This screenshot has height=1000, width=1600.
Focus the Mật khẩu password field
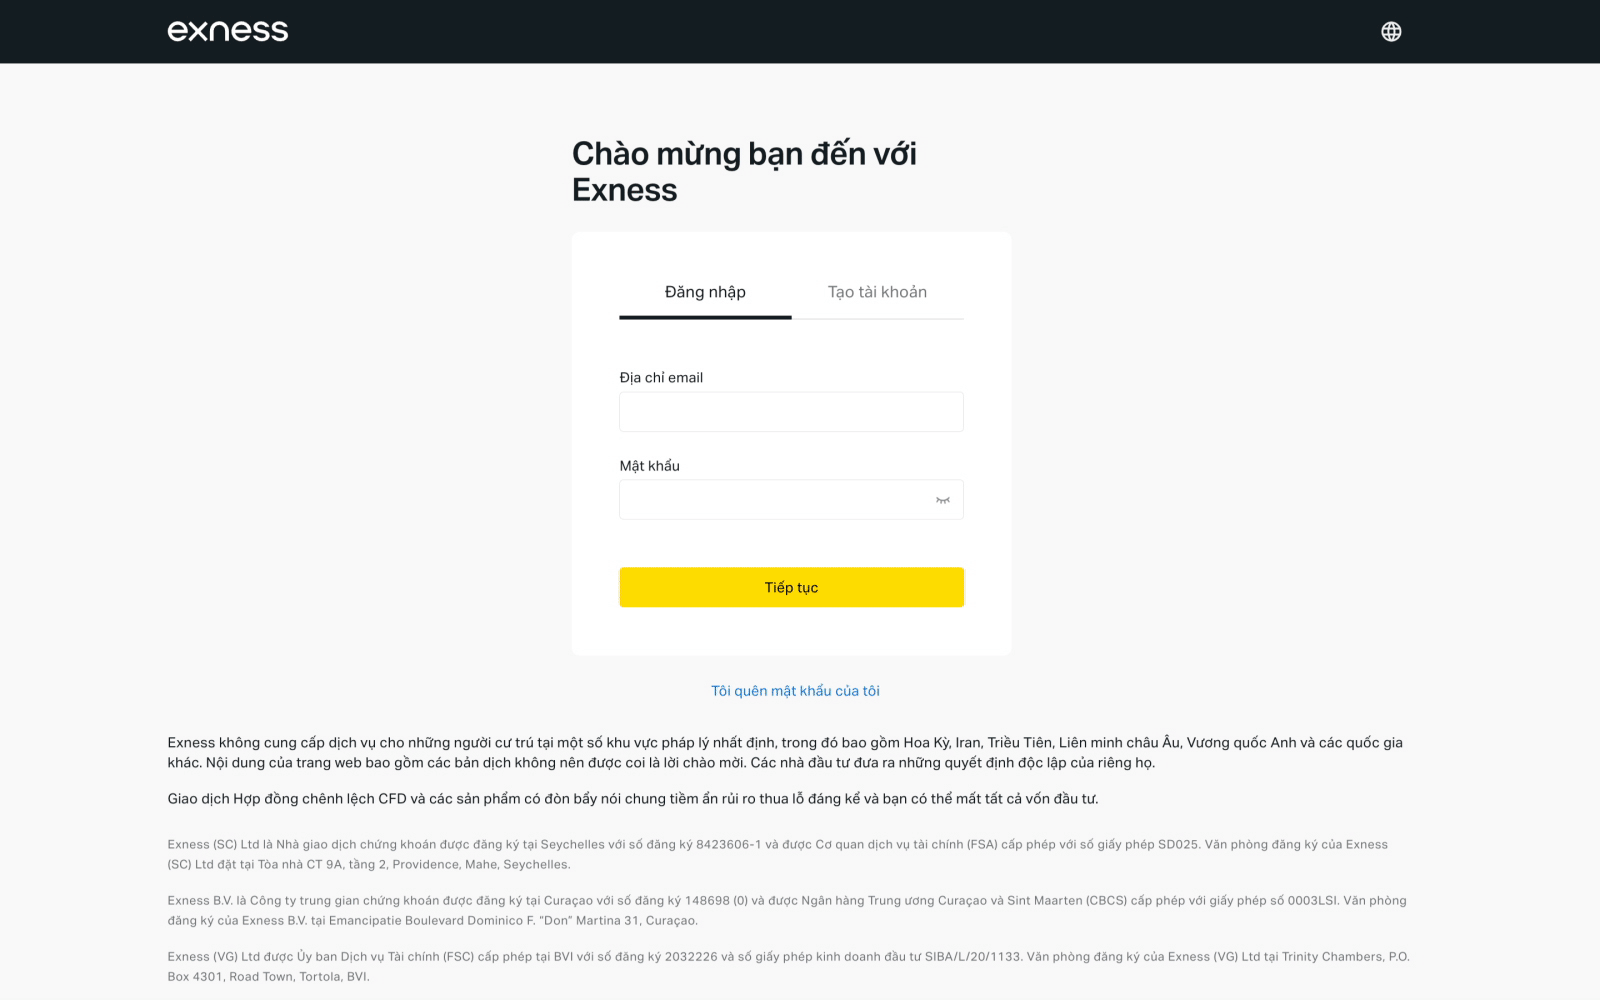click(775, 500)
